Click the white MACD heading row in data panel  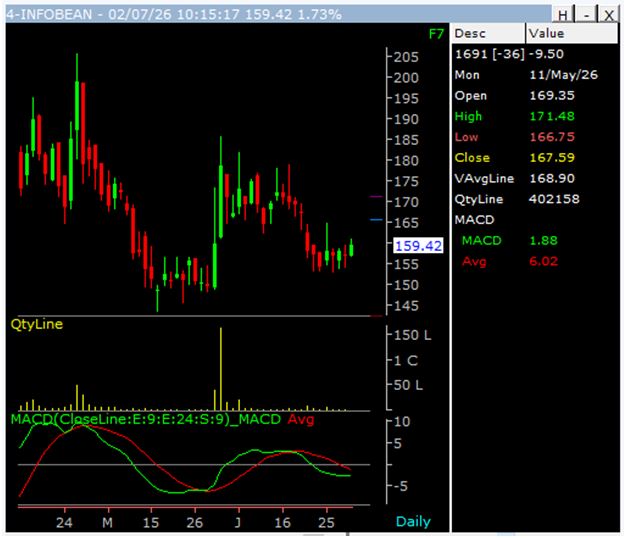click(474, 220)
